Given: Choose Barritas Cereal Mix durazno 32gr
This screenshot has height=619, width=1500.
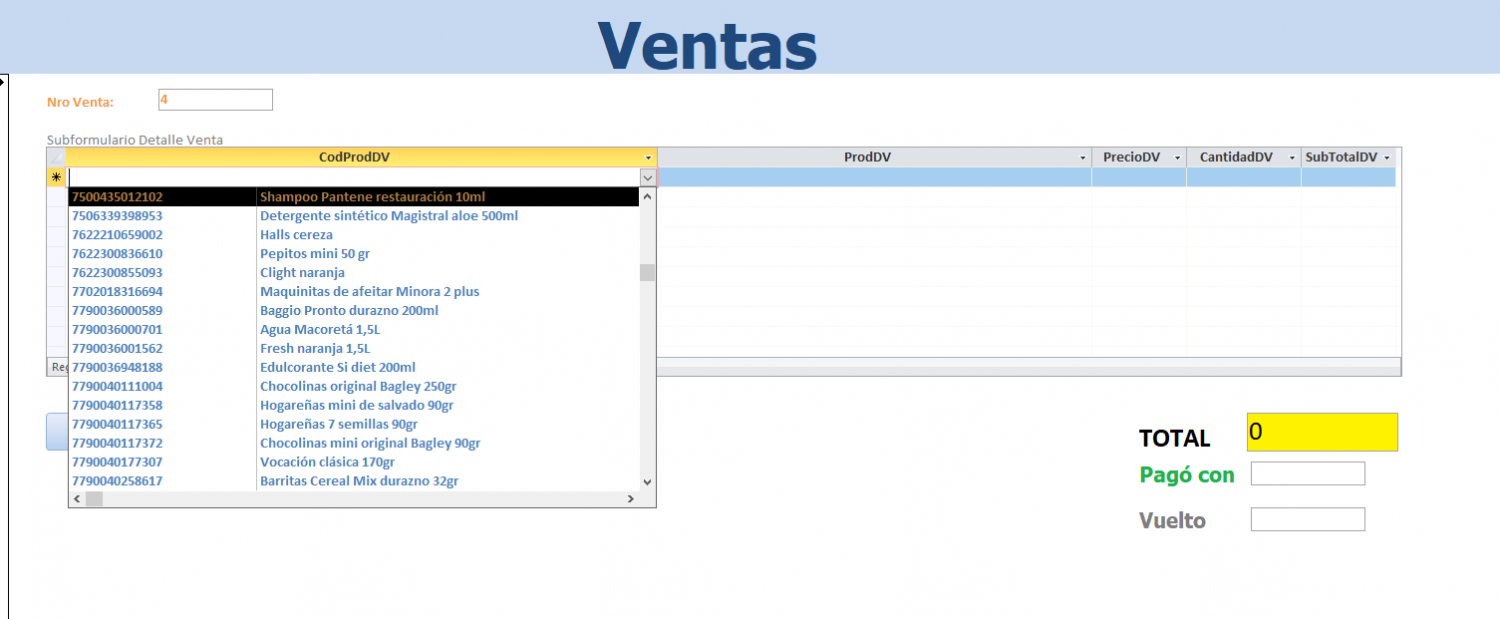Looking at the screenshot, I should [359, 481].
